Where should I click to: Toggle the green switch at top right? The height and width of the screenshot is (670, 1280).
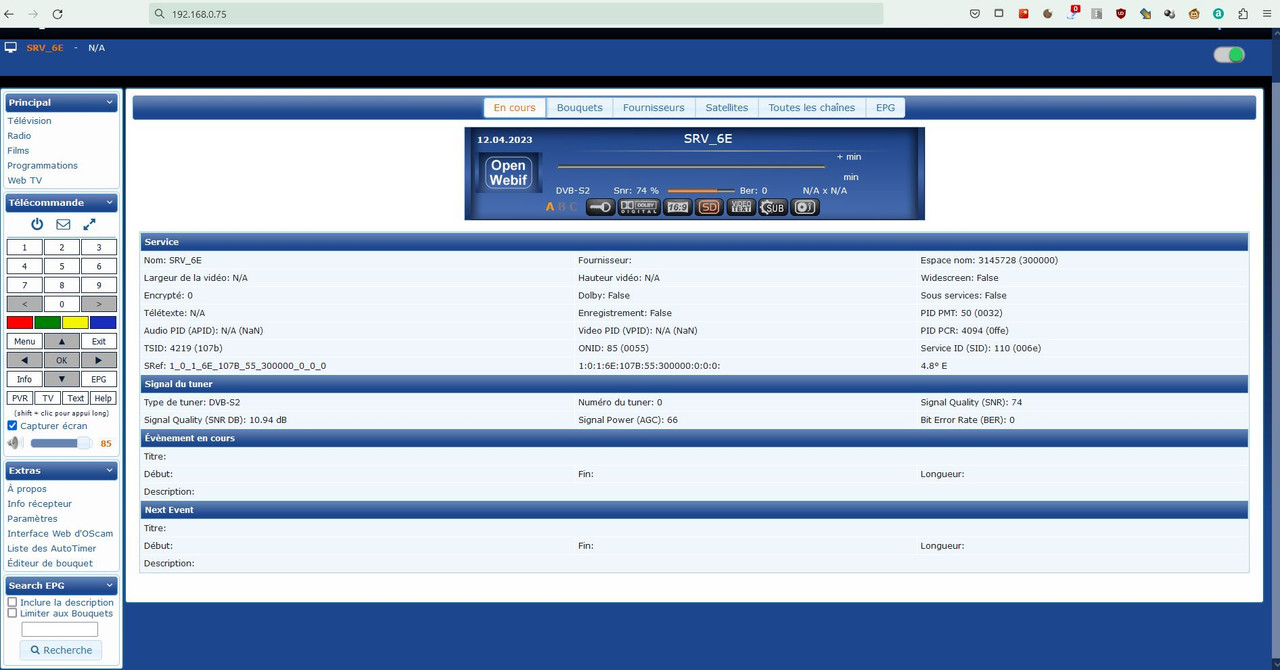click(1229, 55)
